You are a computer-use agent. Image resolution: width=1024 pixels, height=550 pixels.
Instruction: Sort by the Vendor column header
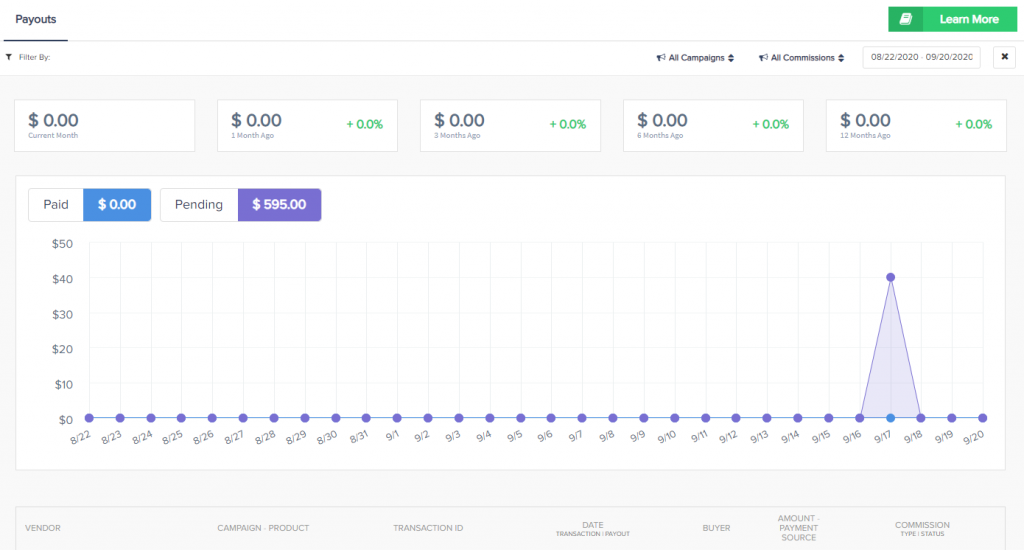(43, 528)
